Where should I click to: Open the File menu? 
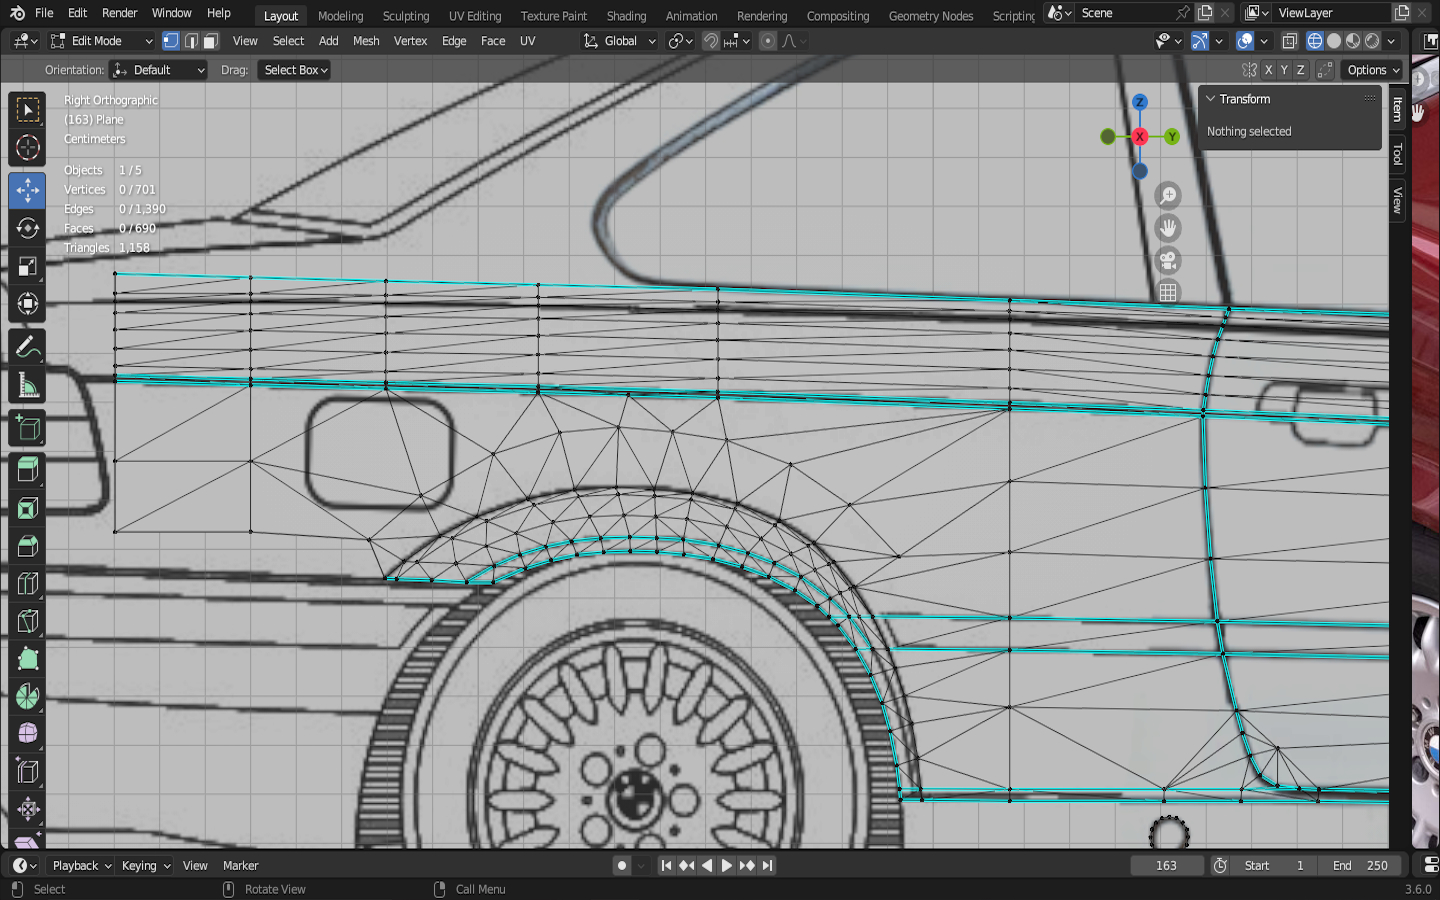(44, 13)
